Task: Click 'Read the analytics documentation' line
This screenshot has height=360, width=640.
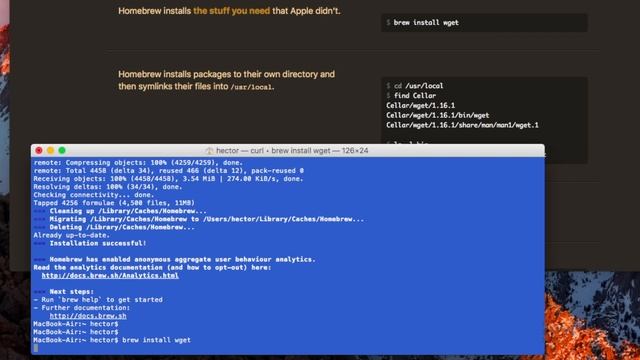Action: coord(152,267)
